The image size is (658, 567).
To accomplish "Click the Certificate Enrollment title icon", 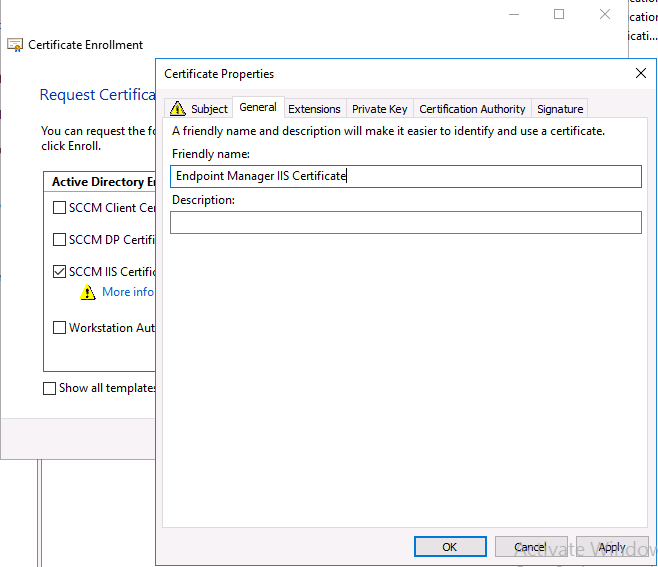I will click(x=15, y=44).
